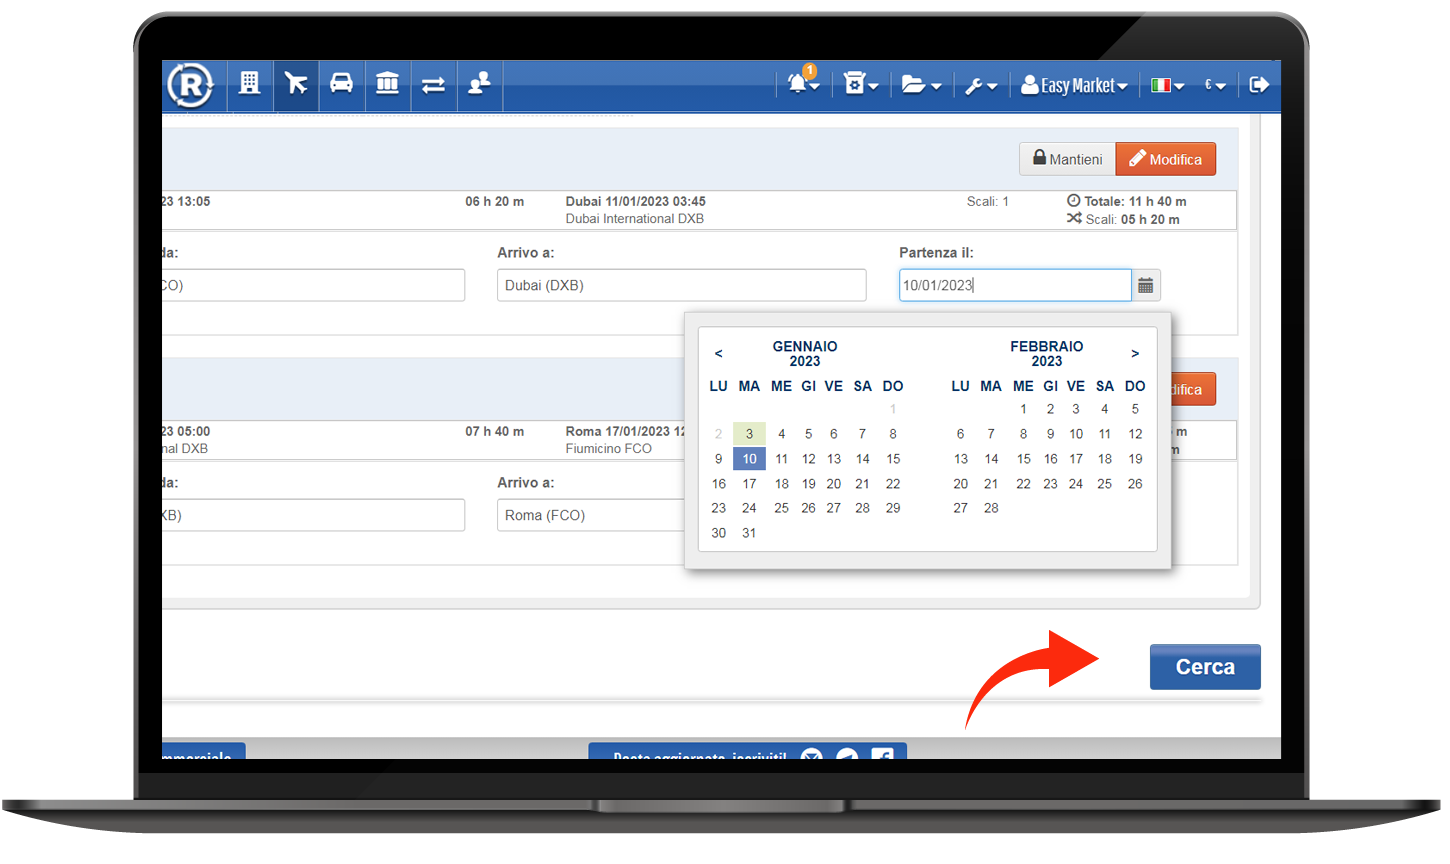This screenshot has height=864, width=1450.
Task: Click the orange Modifica button
Action: (1165, 159)
